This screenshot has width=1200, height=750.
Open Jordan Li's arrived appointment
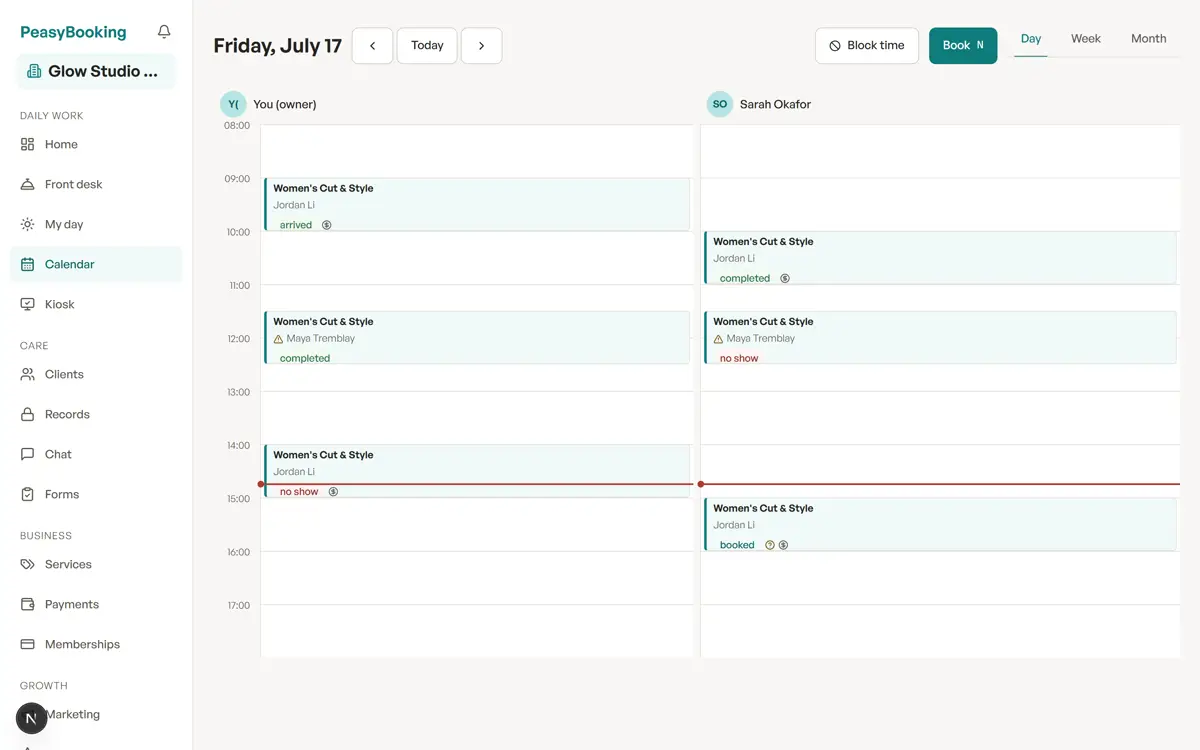pos(477,204)
